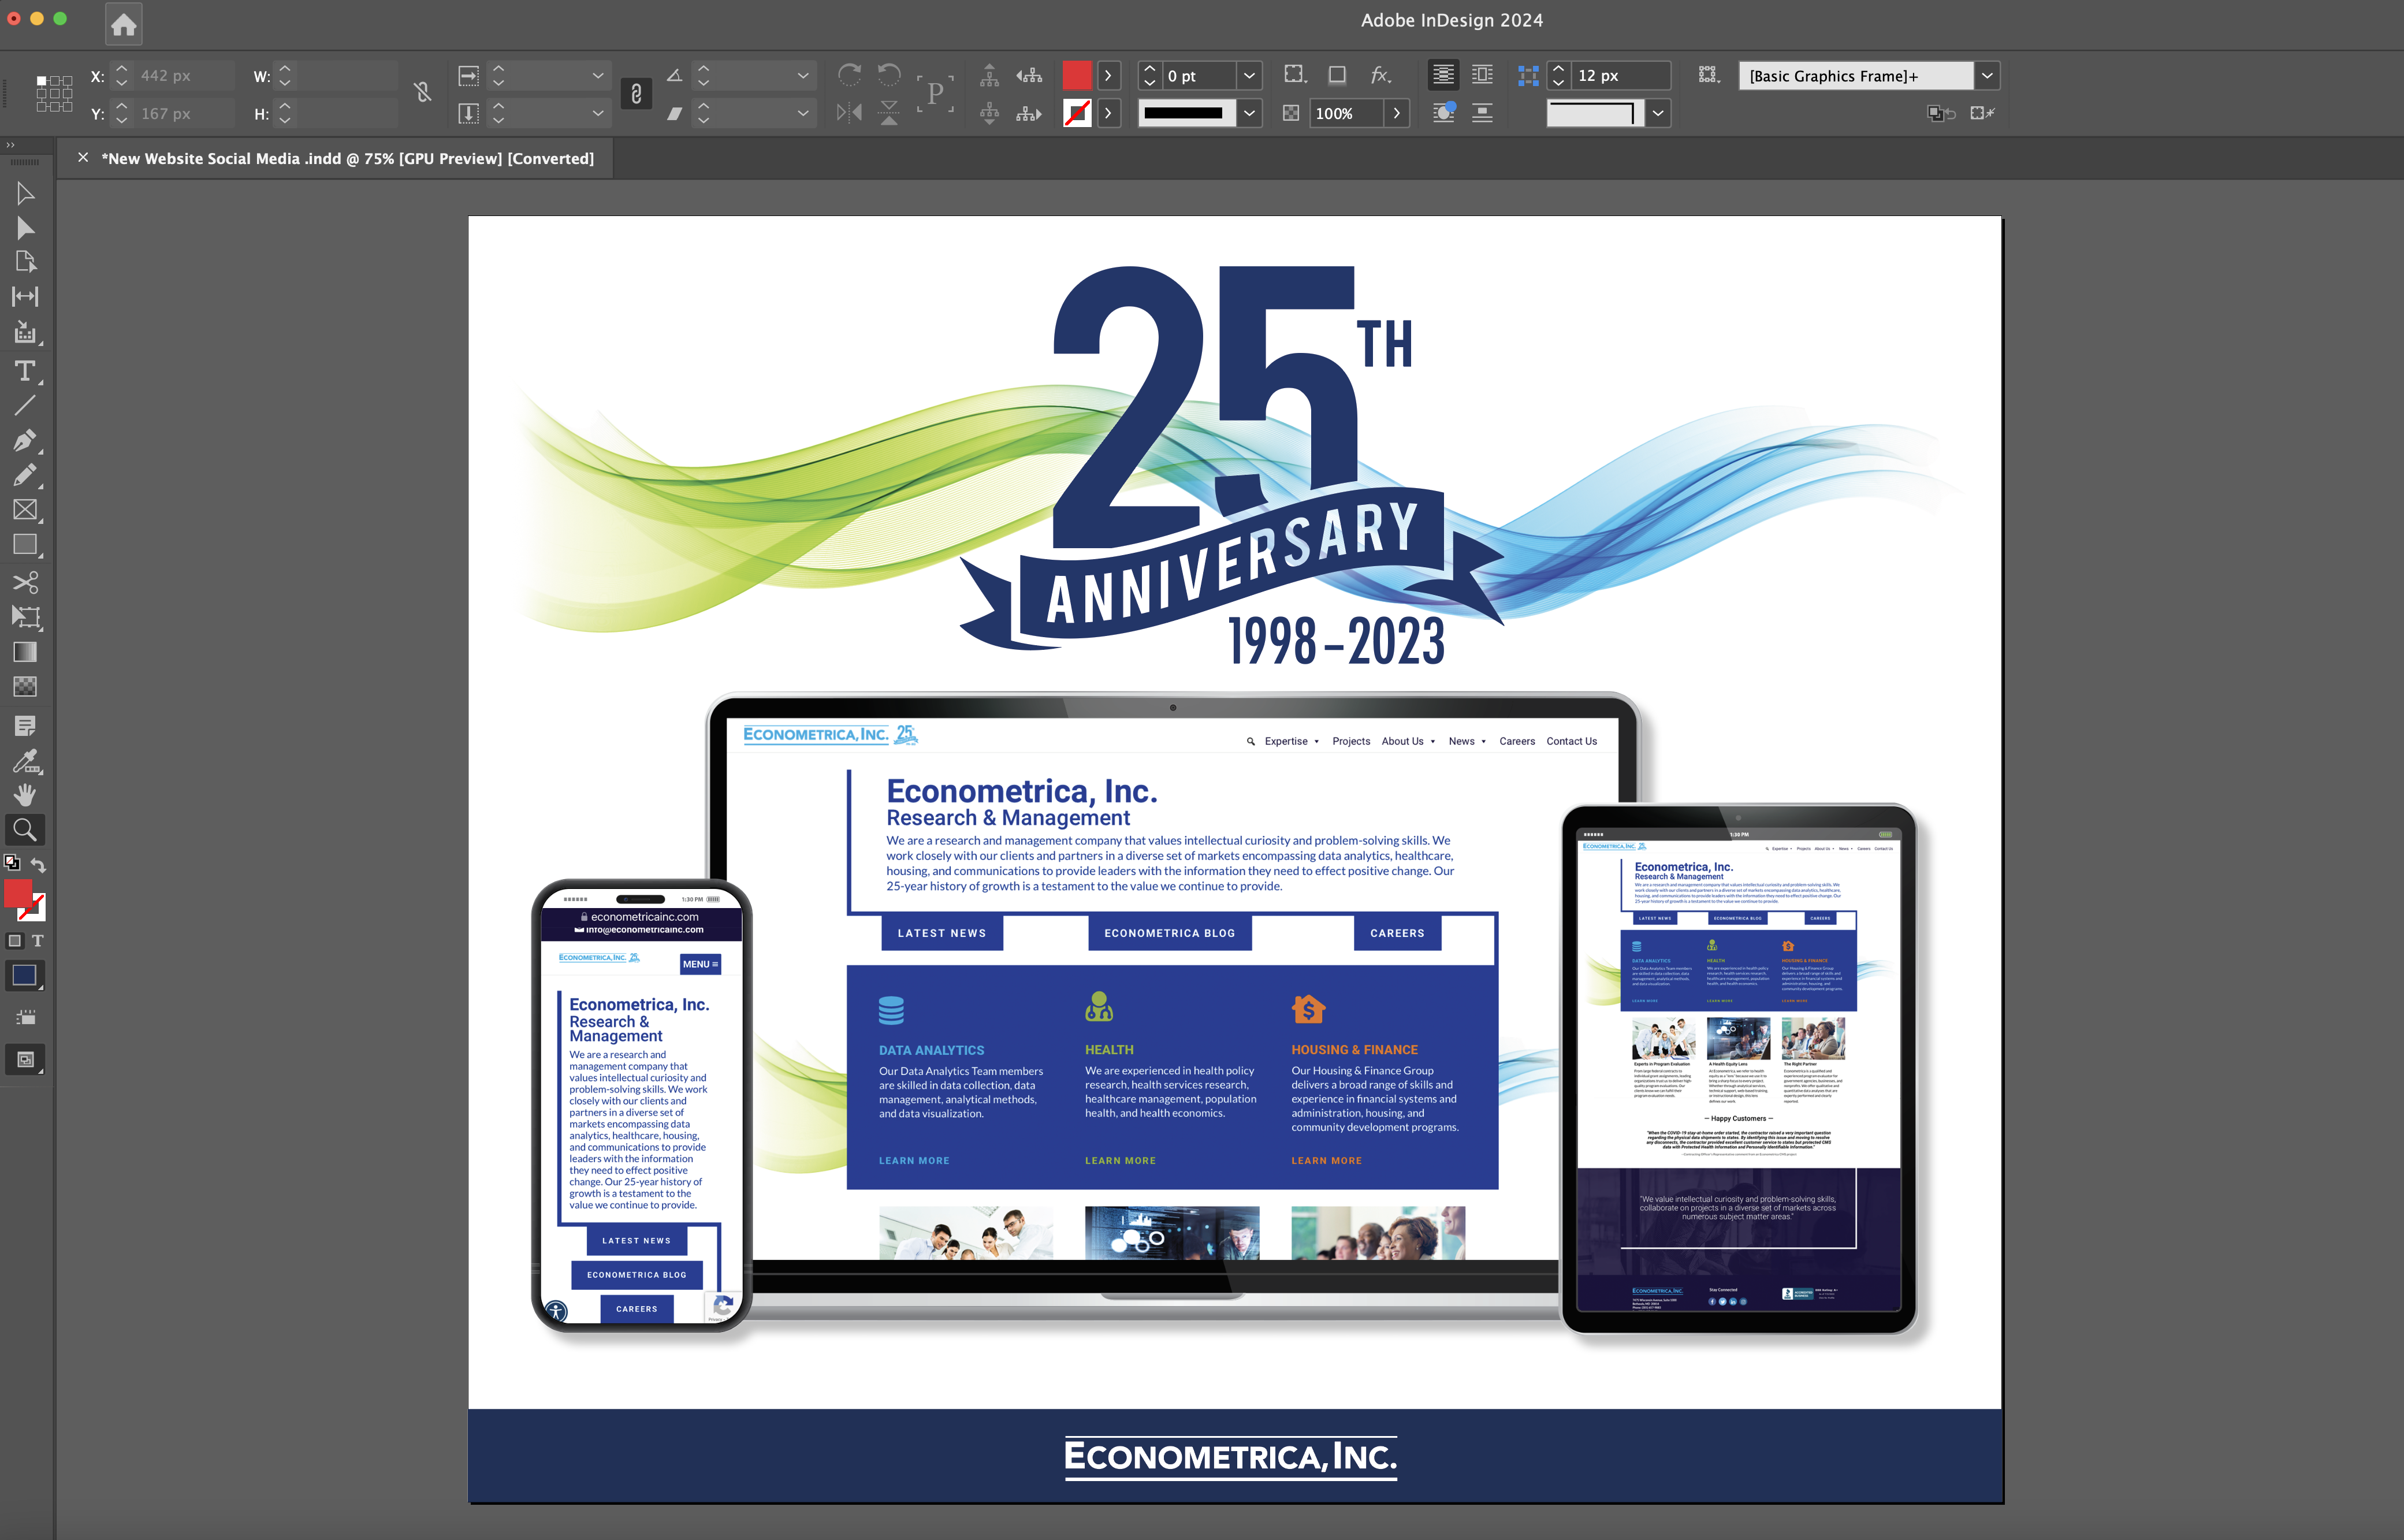Select the reference point locator grid
This screenshot has width=2404, height=1540.
pos(54,93)
